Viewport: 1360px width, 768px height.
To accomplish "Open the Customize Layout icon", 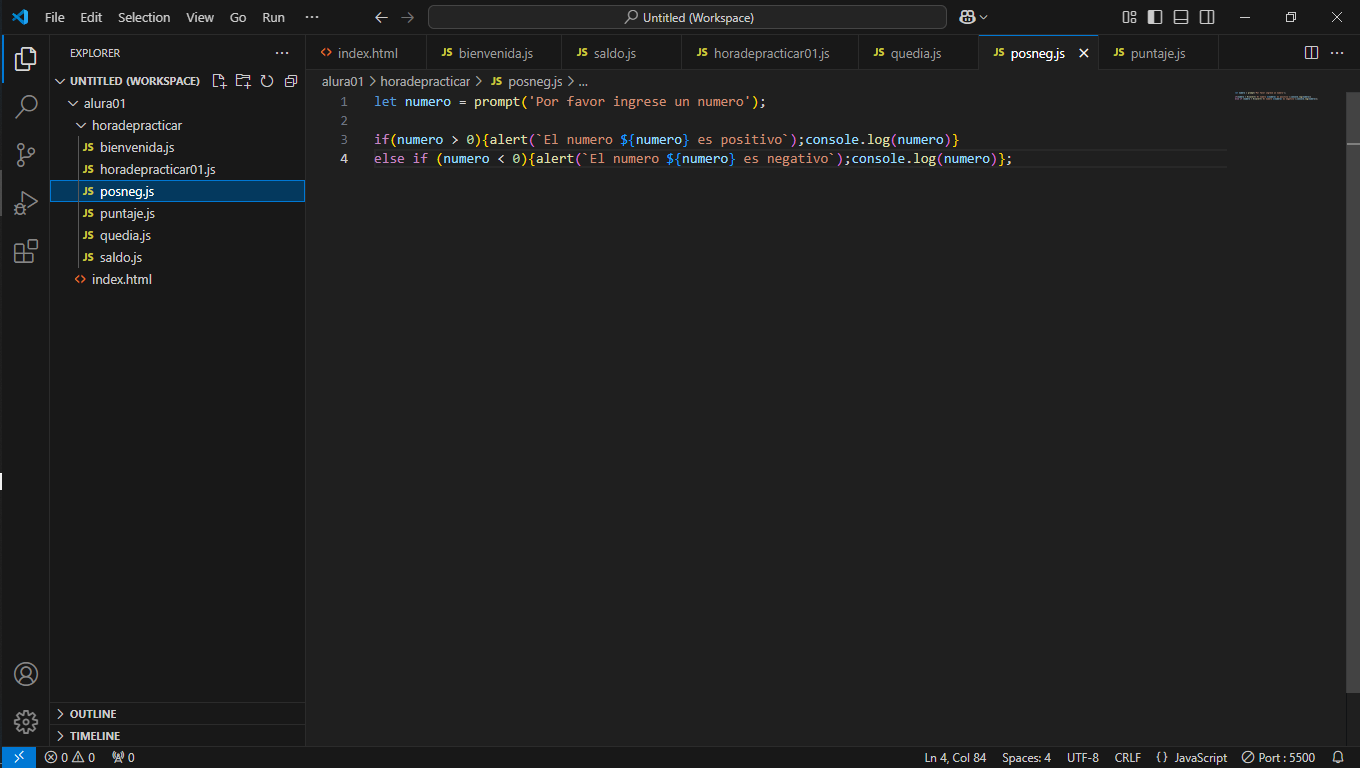I will tap(1129, 17).
